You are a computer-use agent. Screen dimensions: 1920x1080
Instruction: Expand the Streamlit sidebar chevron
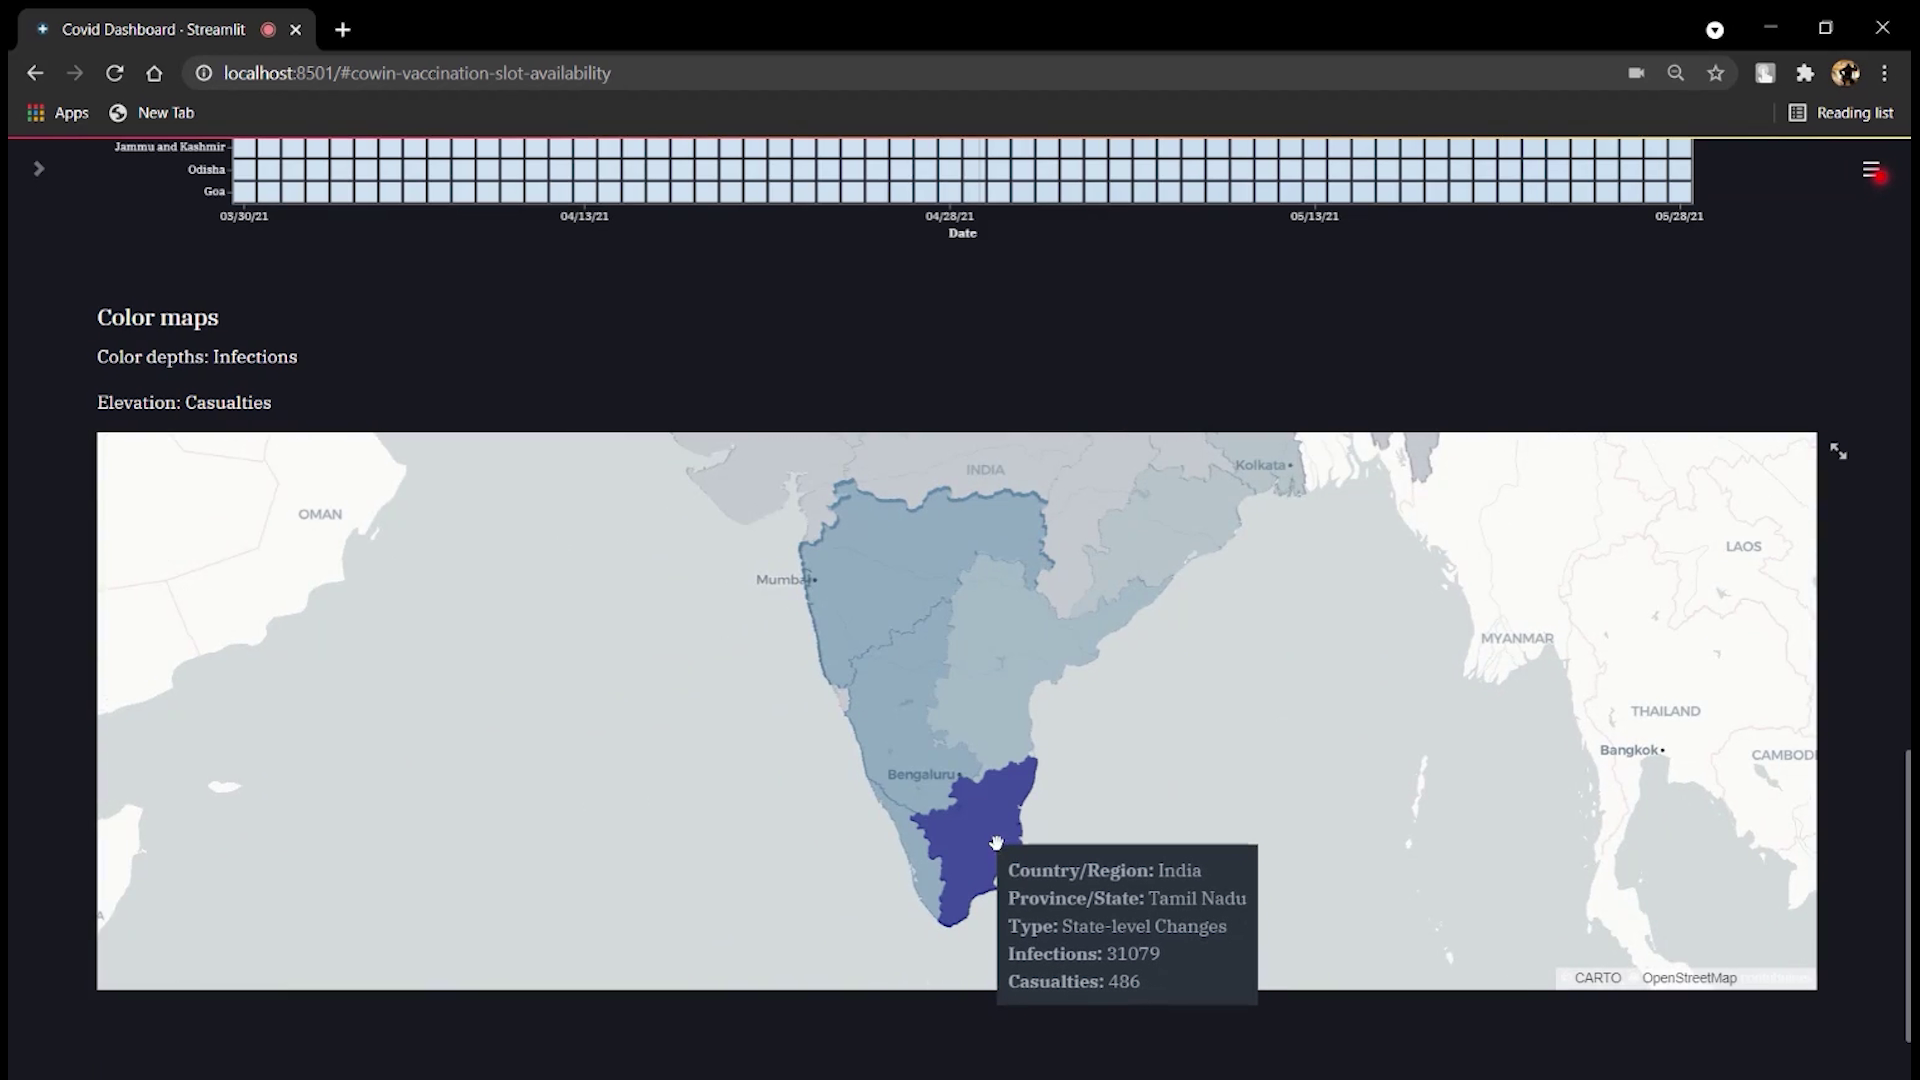[x=38, y=169]
